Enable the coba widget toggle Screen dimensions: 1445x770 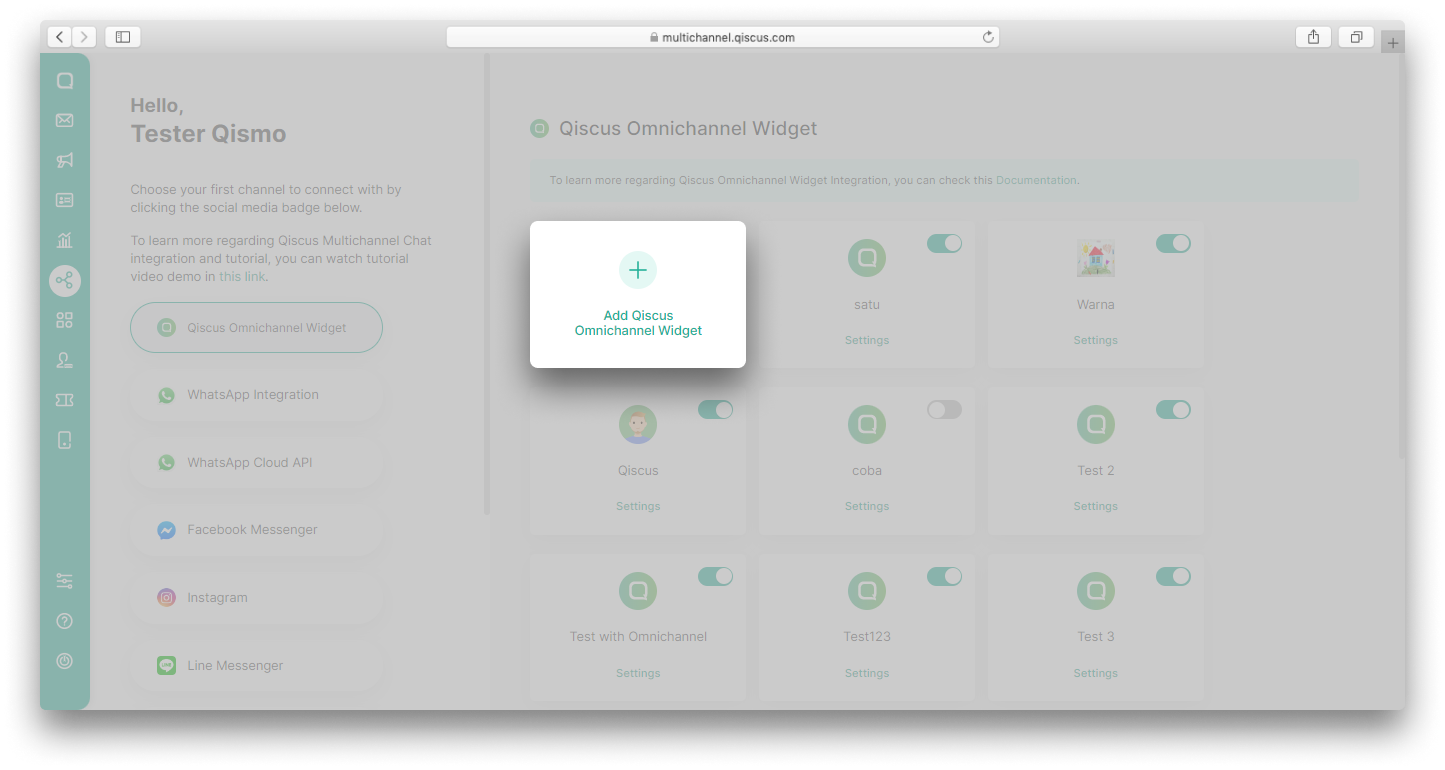944,409
